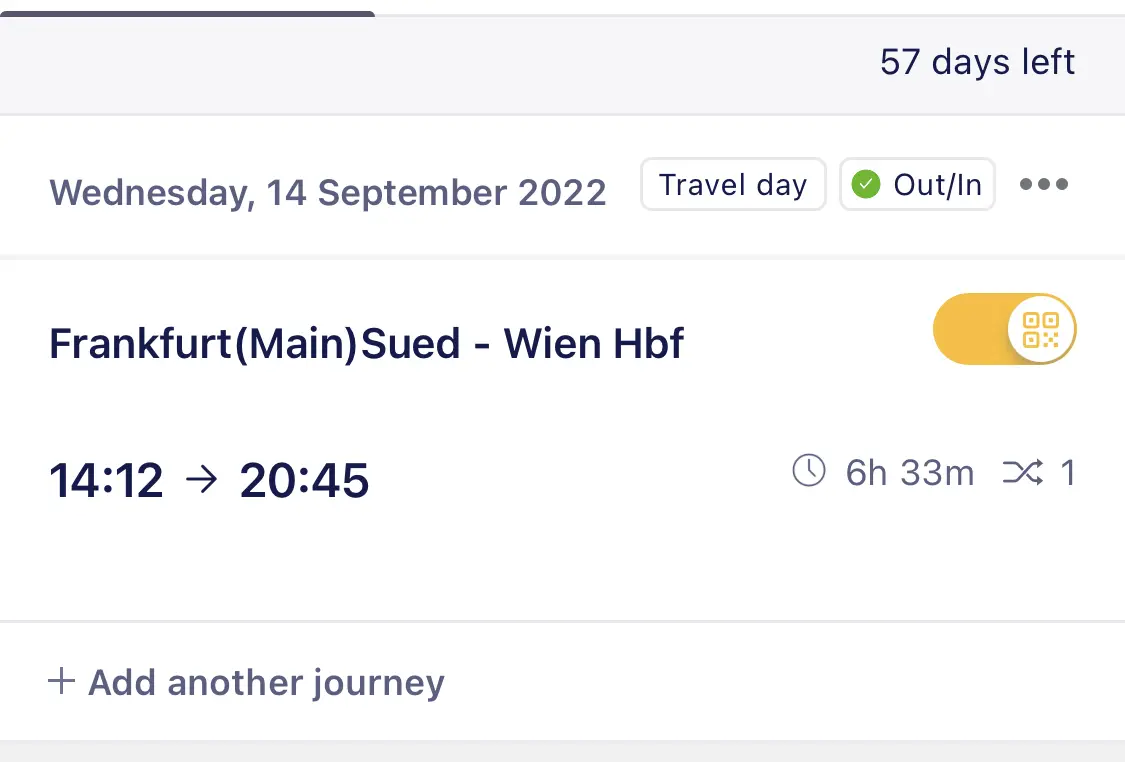Select the Out/In badge
The width and height of the screenshot is (1125, 762).
coord(917,185)
